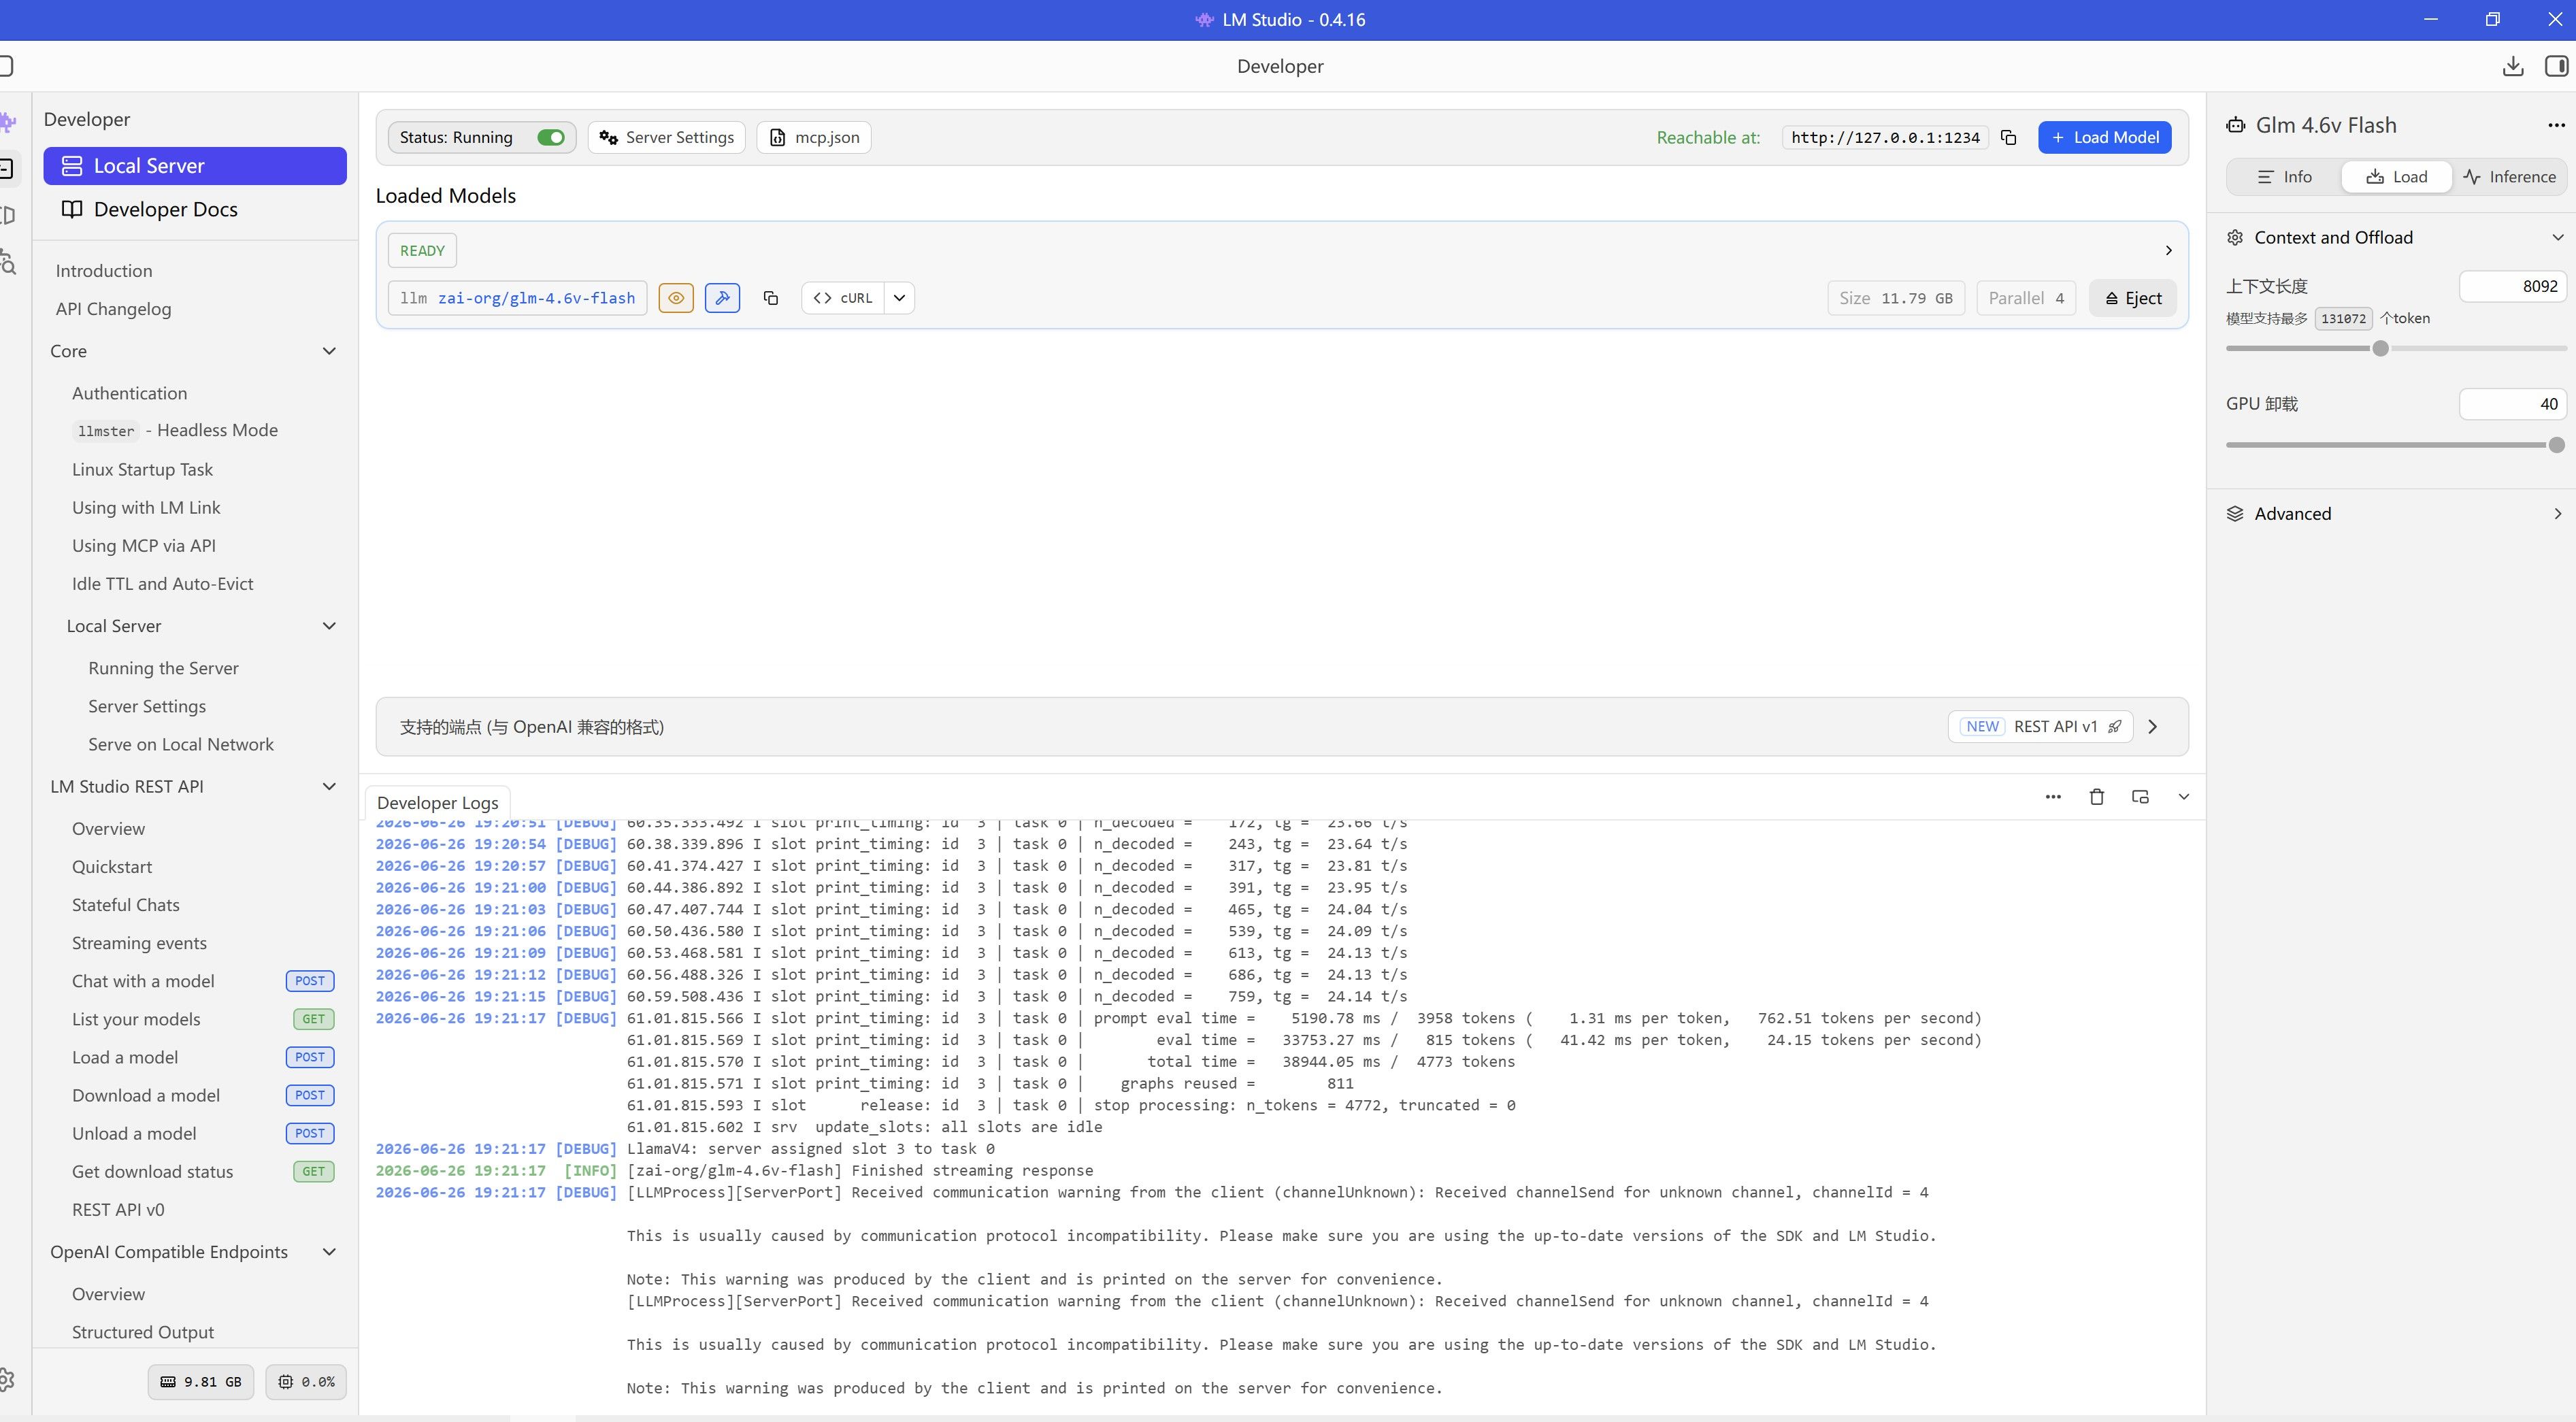Screen dimensions: 2576x1422
Task: Open the downloads icon in the top bar
Action: tap(2512, 66)
